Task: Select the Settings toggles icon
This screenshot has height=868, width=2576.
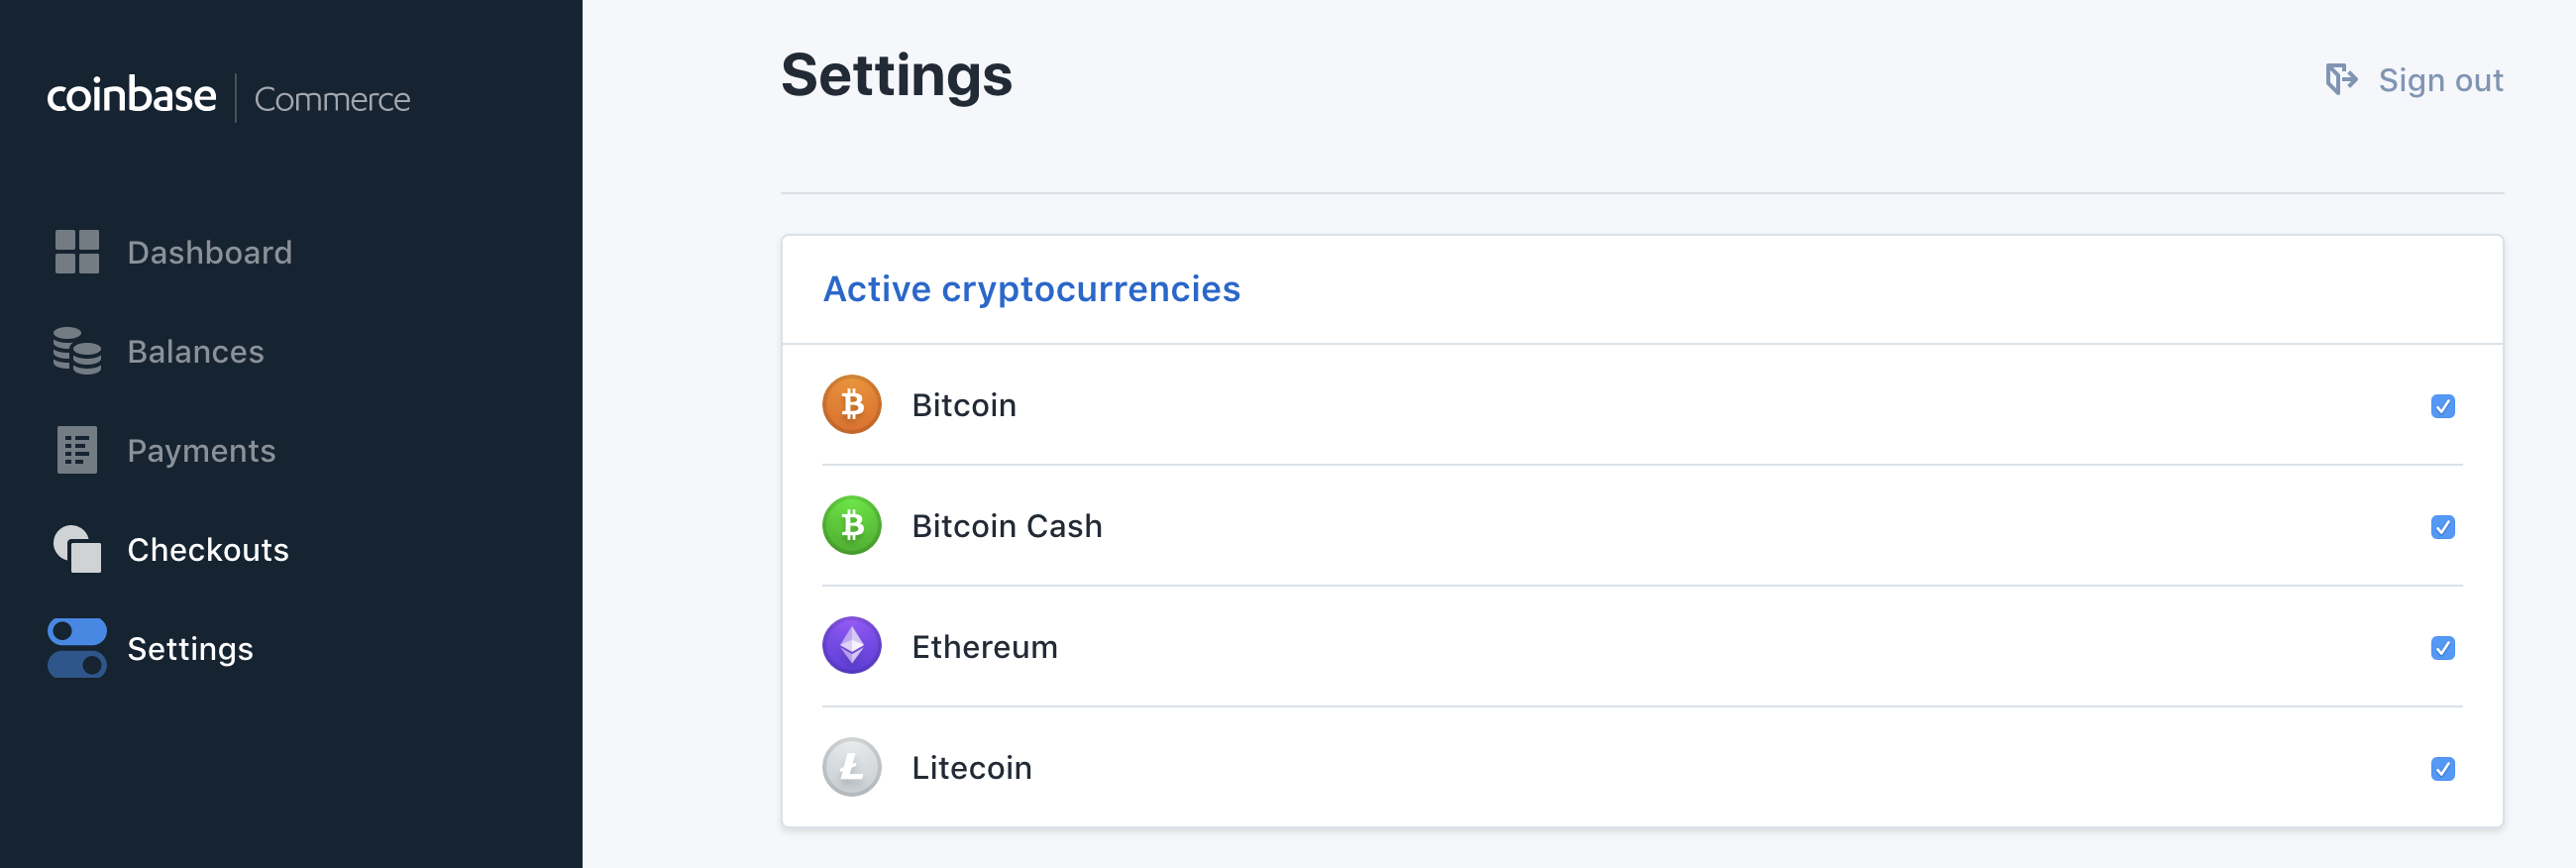Action: click(x=76, y=648)
